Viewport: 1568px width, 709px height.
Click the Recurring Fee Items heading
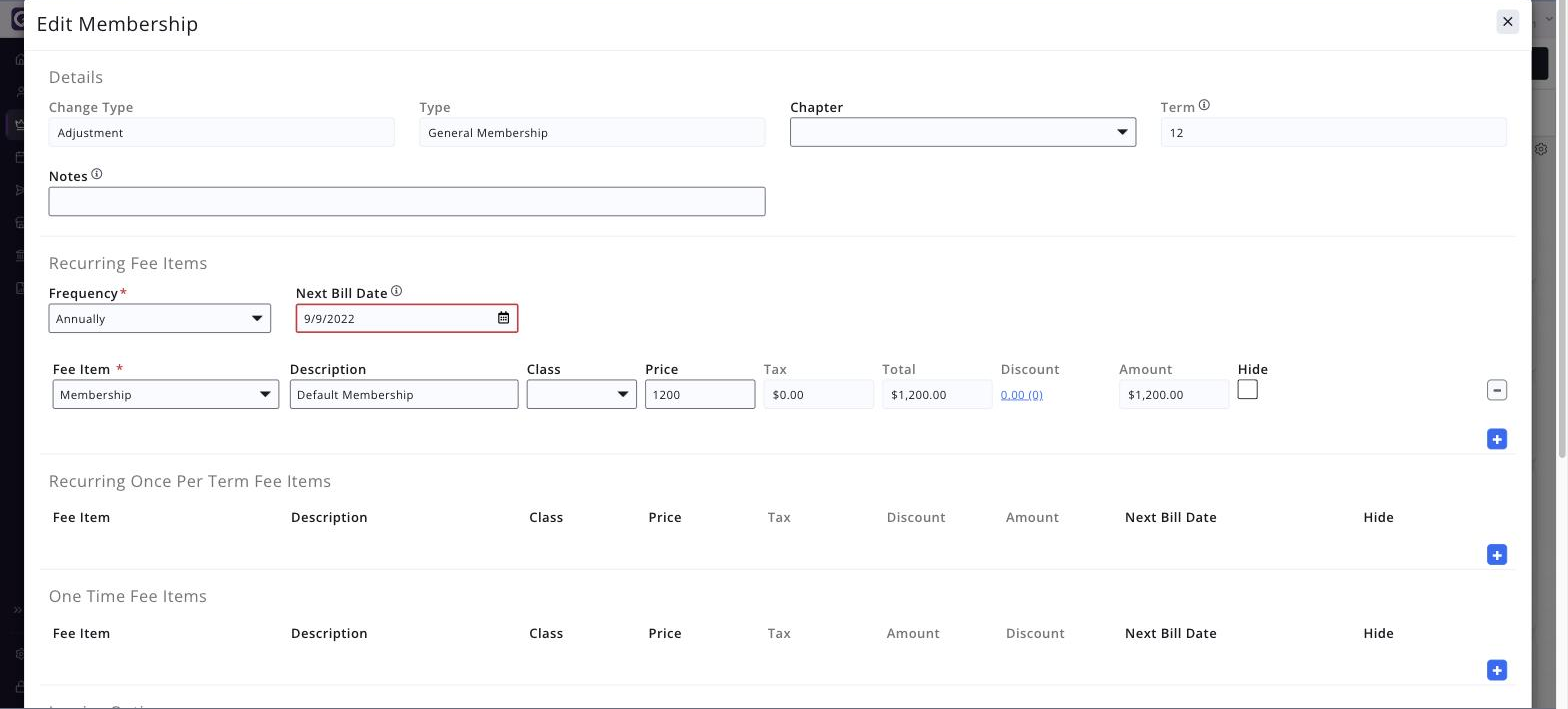(128, 263)
